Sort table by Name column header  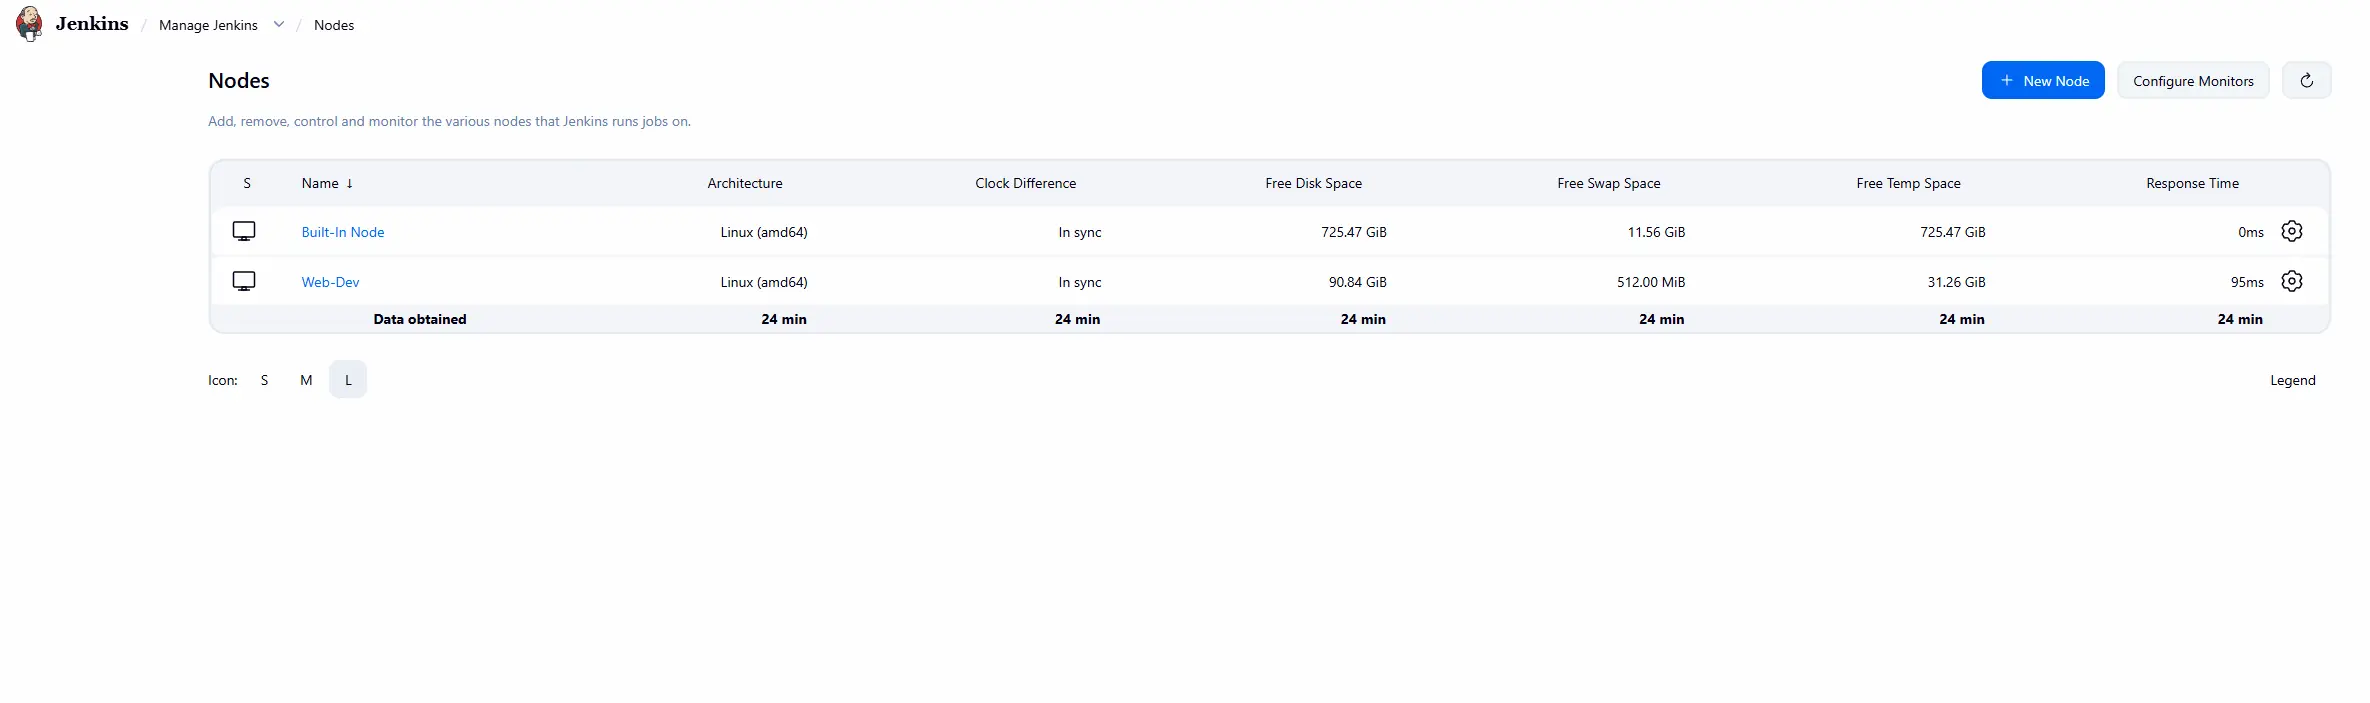click(327, 183)
